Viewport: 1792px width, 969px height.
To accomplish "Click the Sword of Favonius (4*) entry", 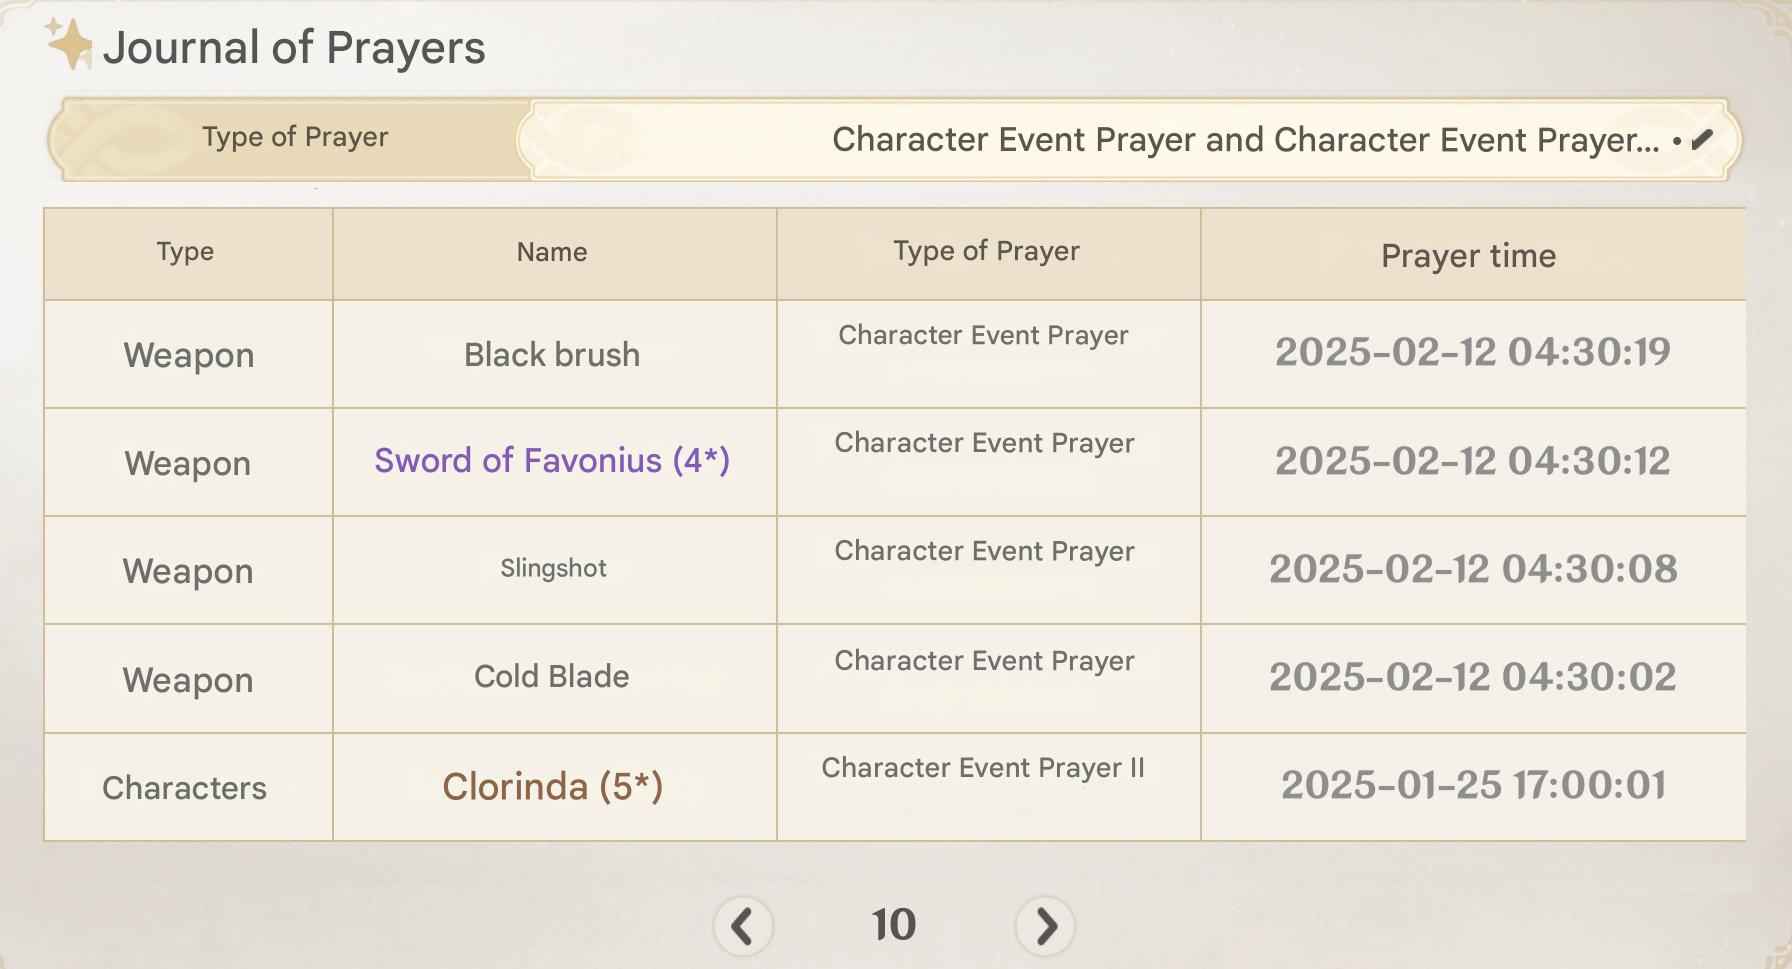I will point(552,460).
